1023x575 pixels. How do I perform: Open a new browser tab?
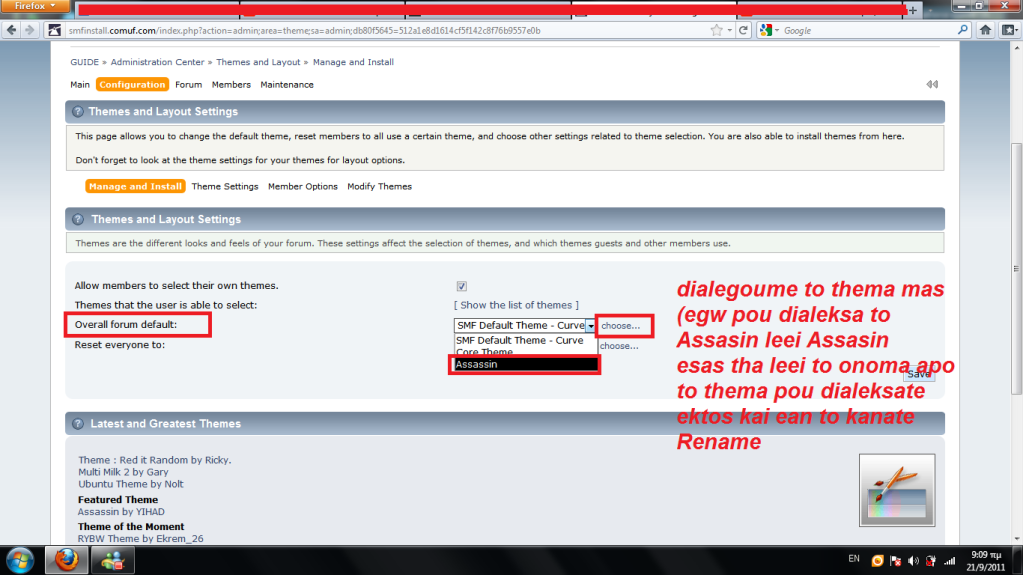pos(912,9)
